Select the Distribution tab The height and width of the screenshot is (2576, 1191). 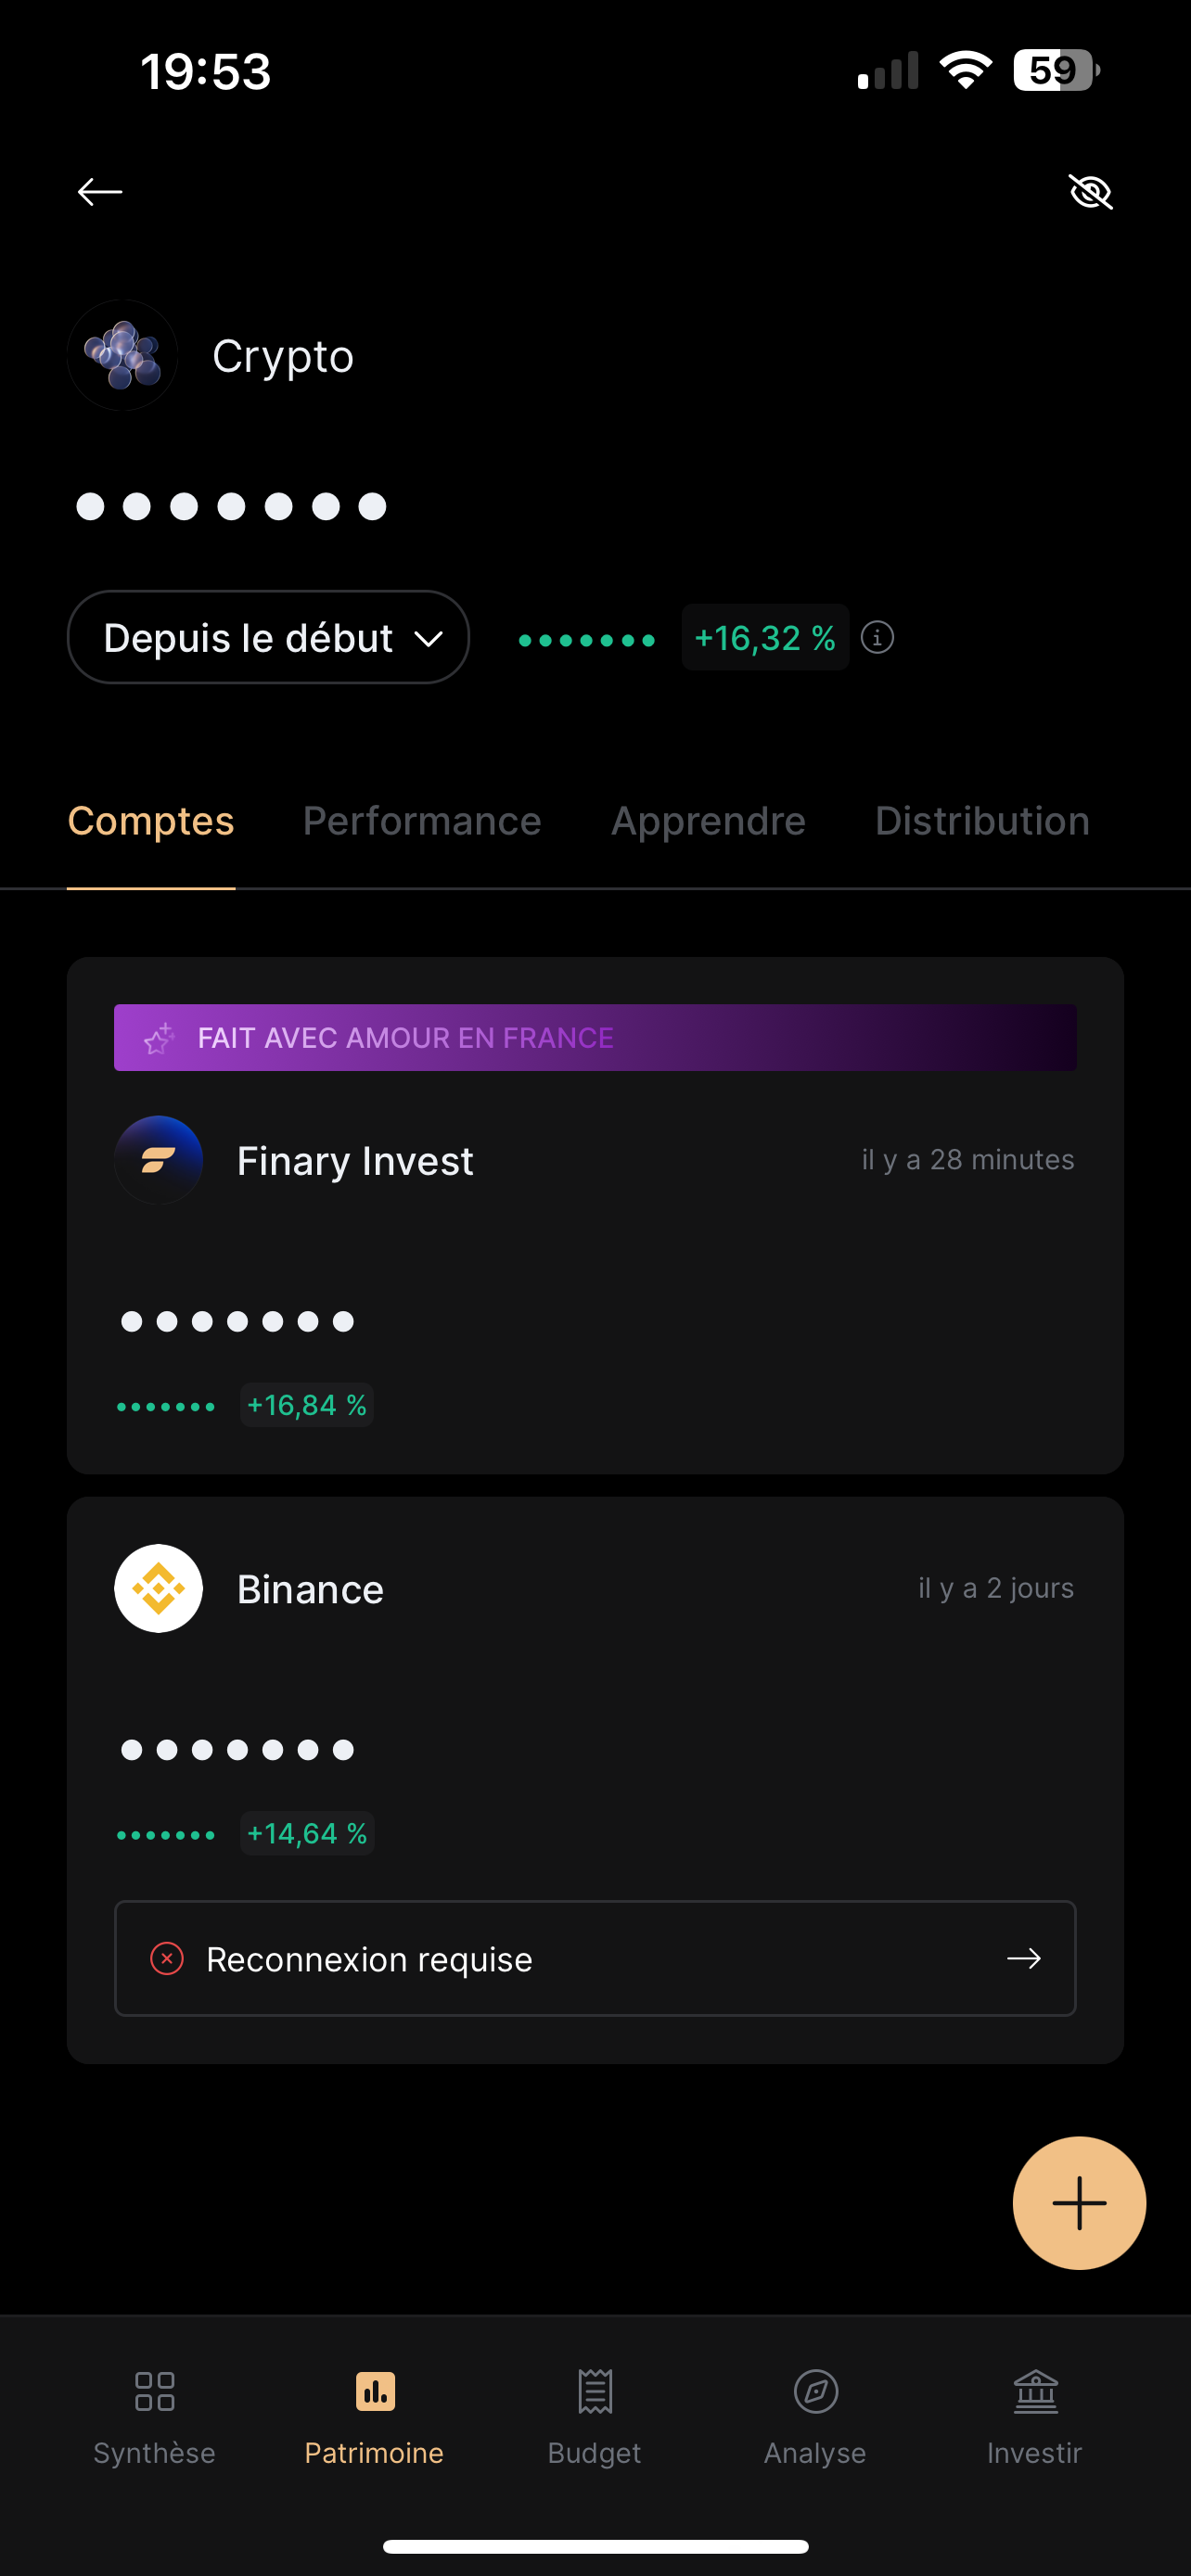(982, 821)
